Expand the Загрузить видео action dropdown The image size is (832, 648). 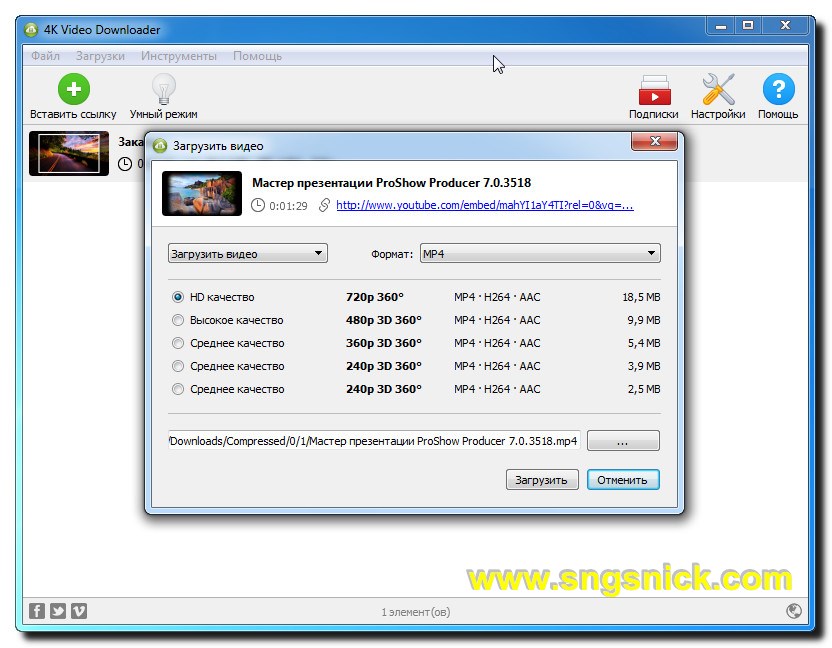[x=248, y=254]
